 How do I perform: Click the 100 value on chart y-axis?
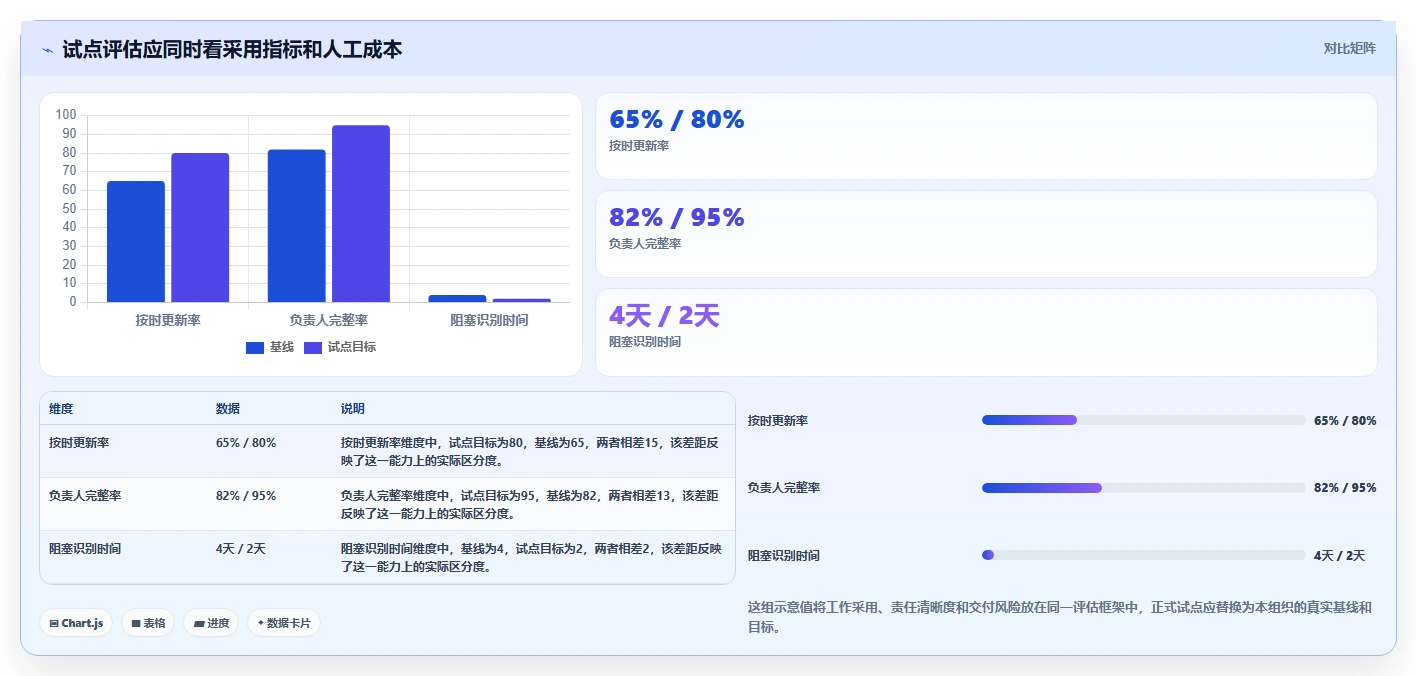tap(67, 115)
